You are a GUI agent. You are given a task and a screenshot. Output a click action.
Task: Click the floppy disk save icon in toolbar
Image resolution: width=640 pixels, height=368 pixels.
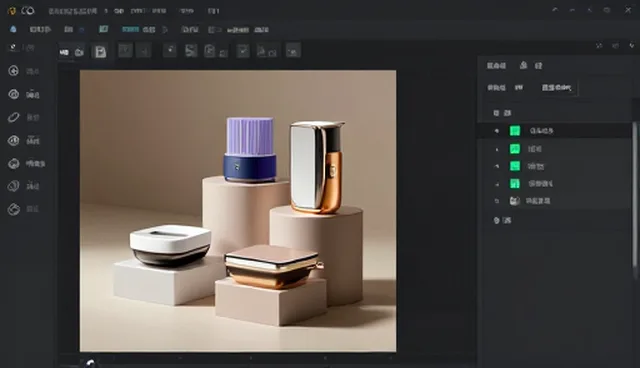tap(100, 52)
